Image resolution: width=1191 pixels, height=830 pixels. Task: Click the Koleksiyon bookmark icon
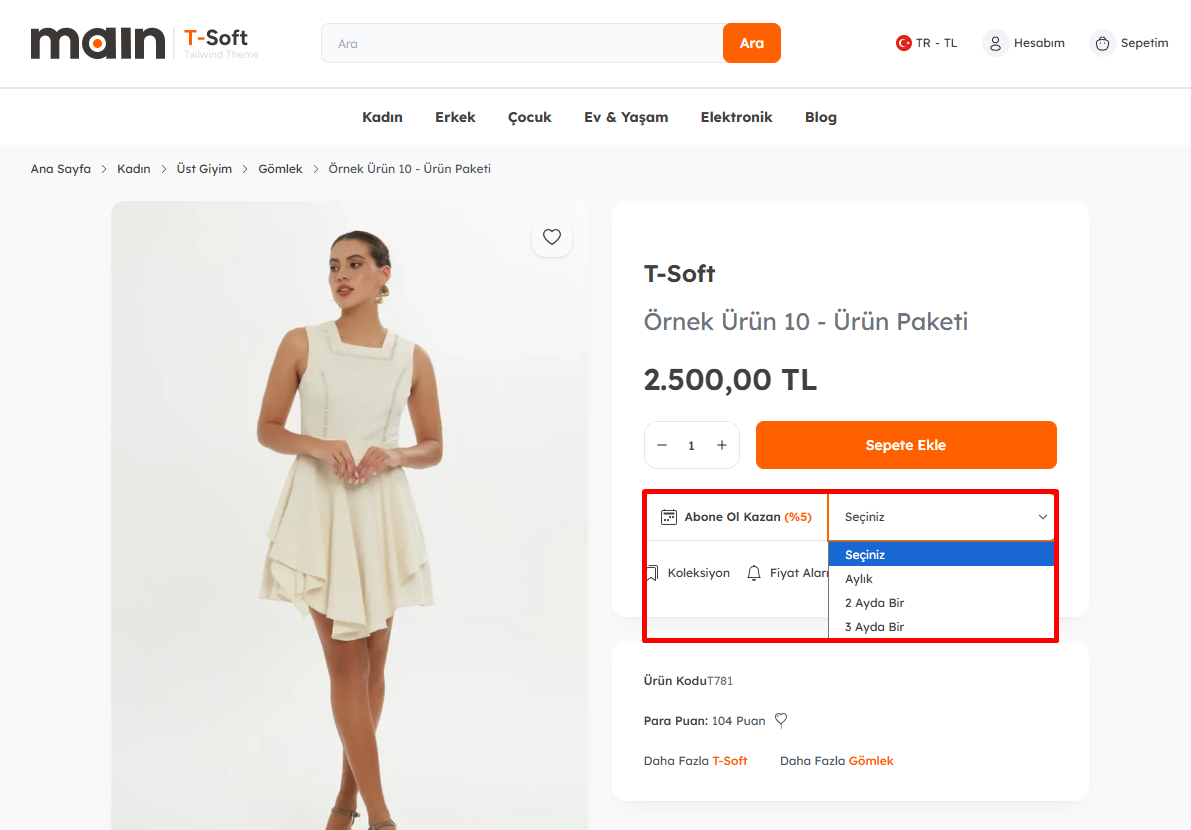[652, 573]
